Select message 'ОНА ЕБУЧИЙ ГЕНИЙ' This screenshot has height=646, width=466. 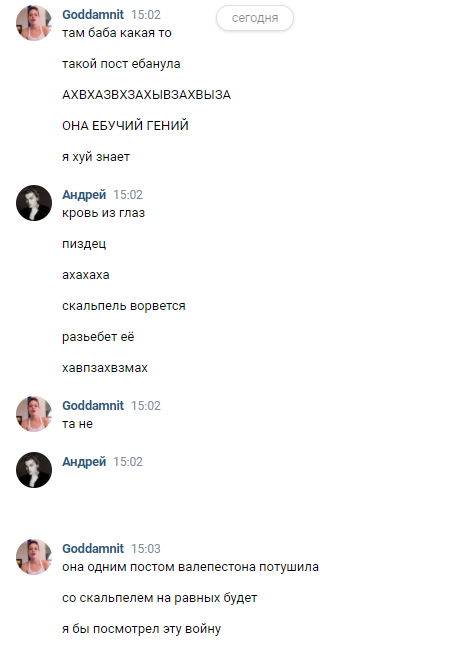click(x=125, y=126)
